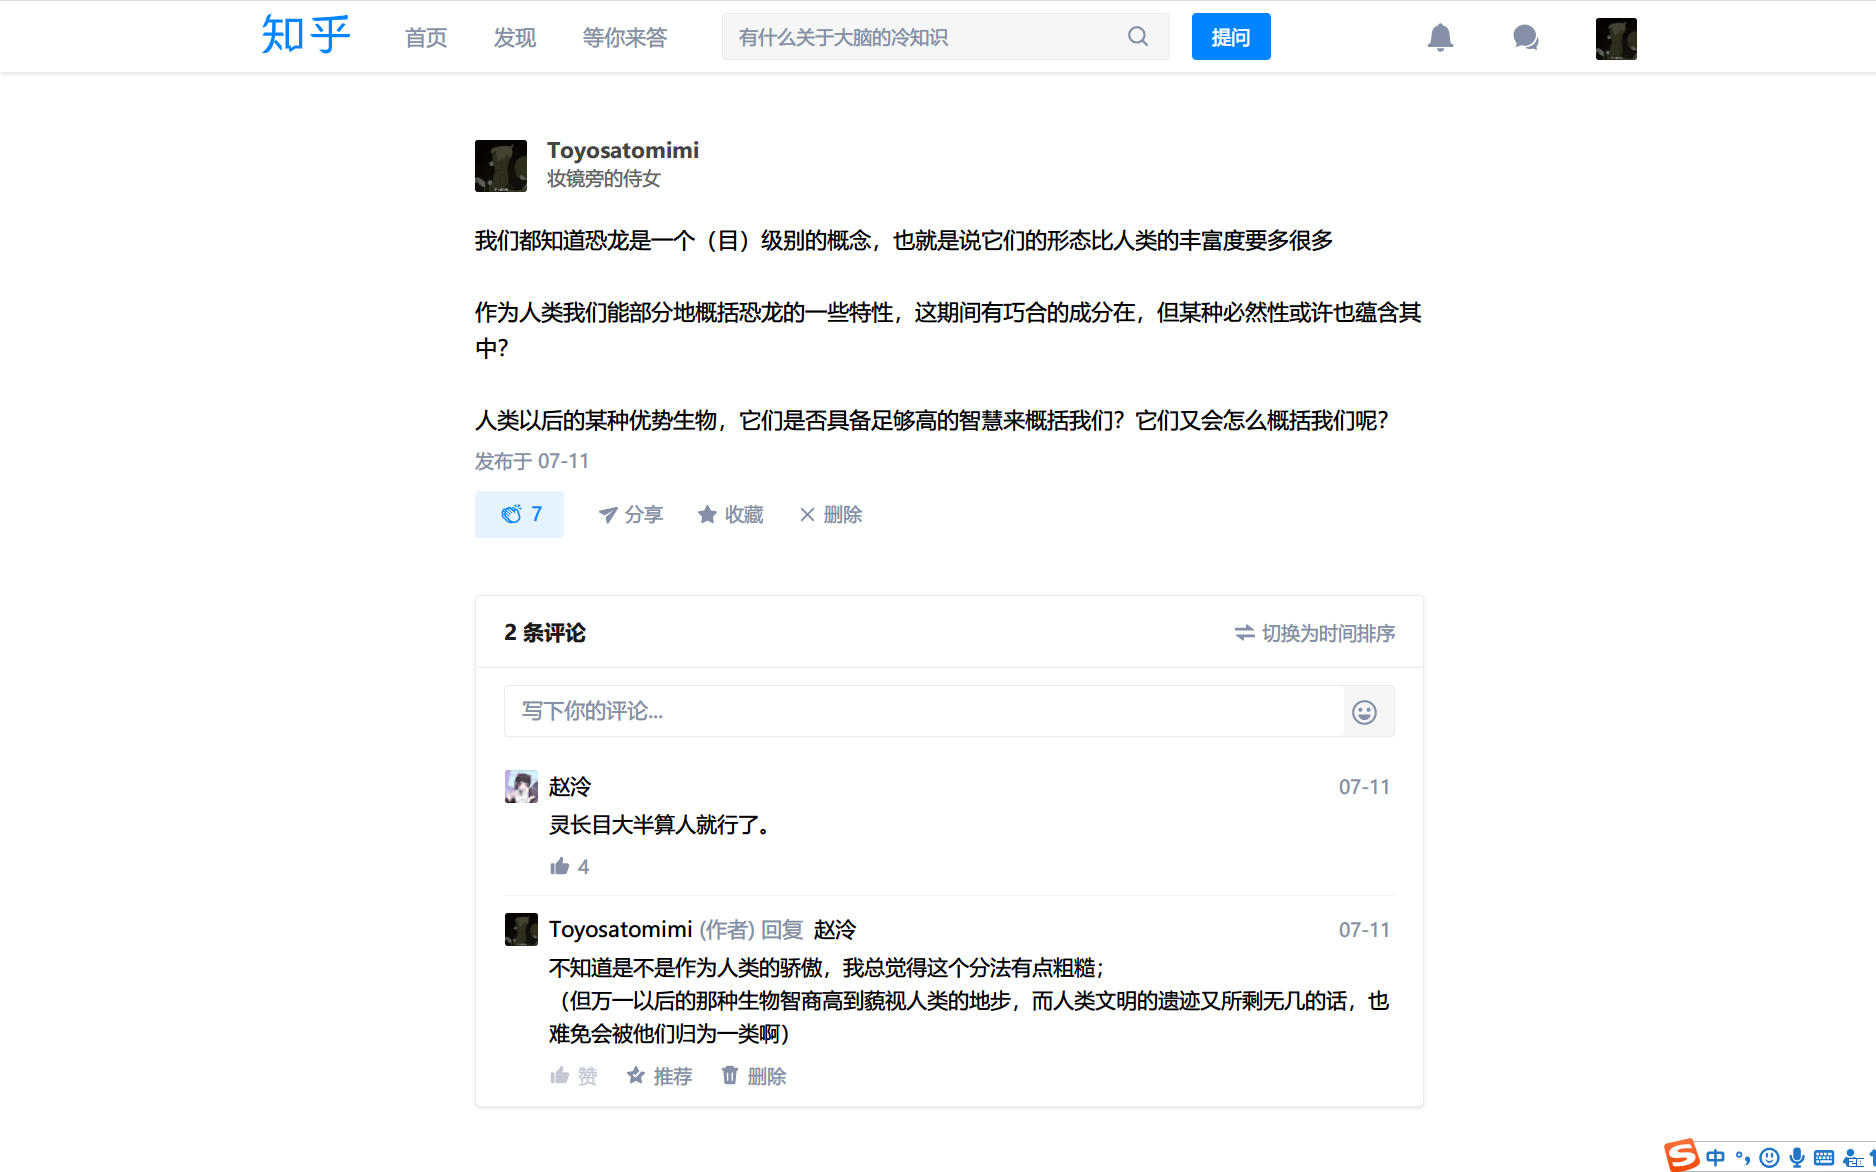Image resolution: width=1876 pixels, height=1172 pixels.
Task: Delete the author's reply comment
Action: 754,1076
